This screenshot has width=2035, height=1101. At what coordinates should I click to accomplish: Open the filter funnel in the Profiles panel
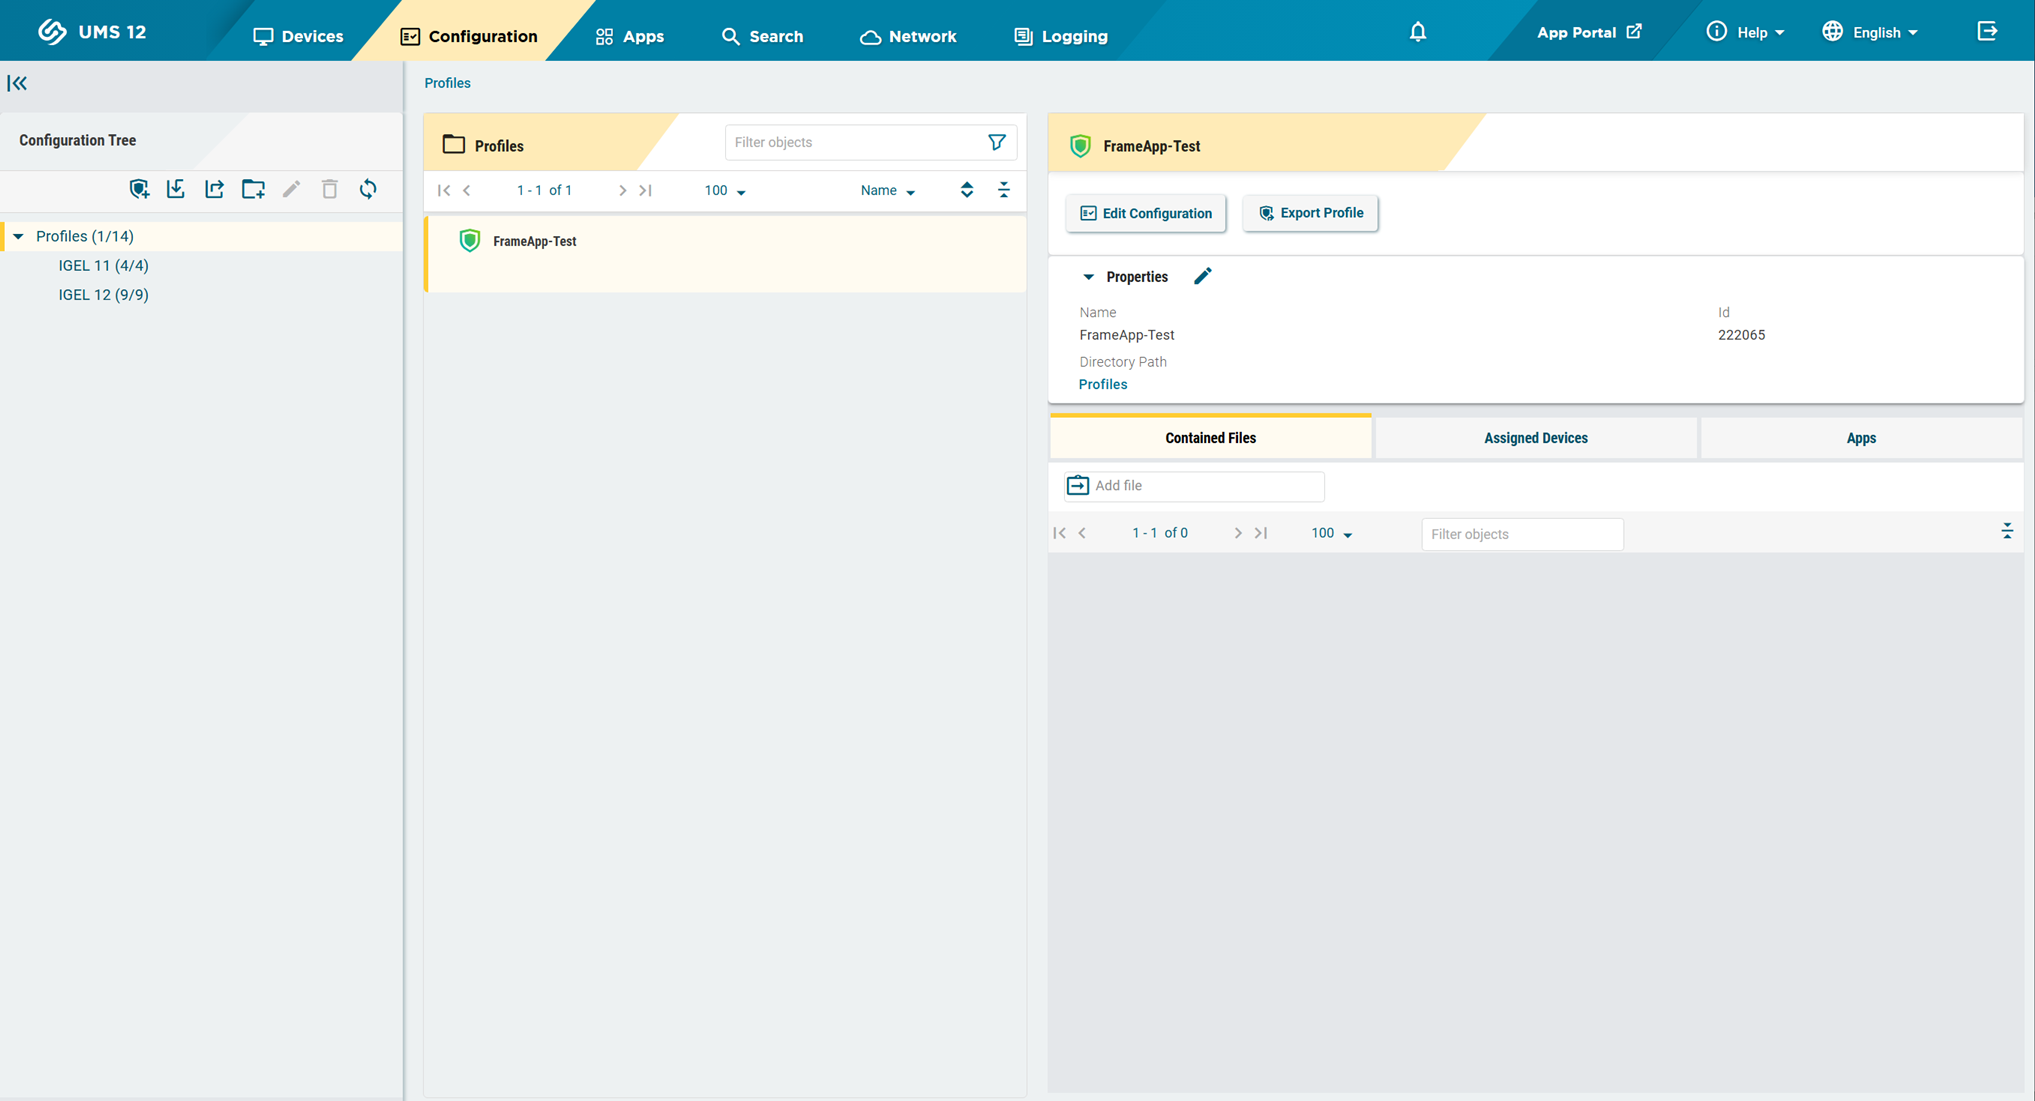[x=996, y=142]
